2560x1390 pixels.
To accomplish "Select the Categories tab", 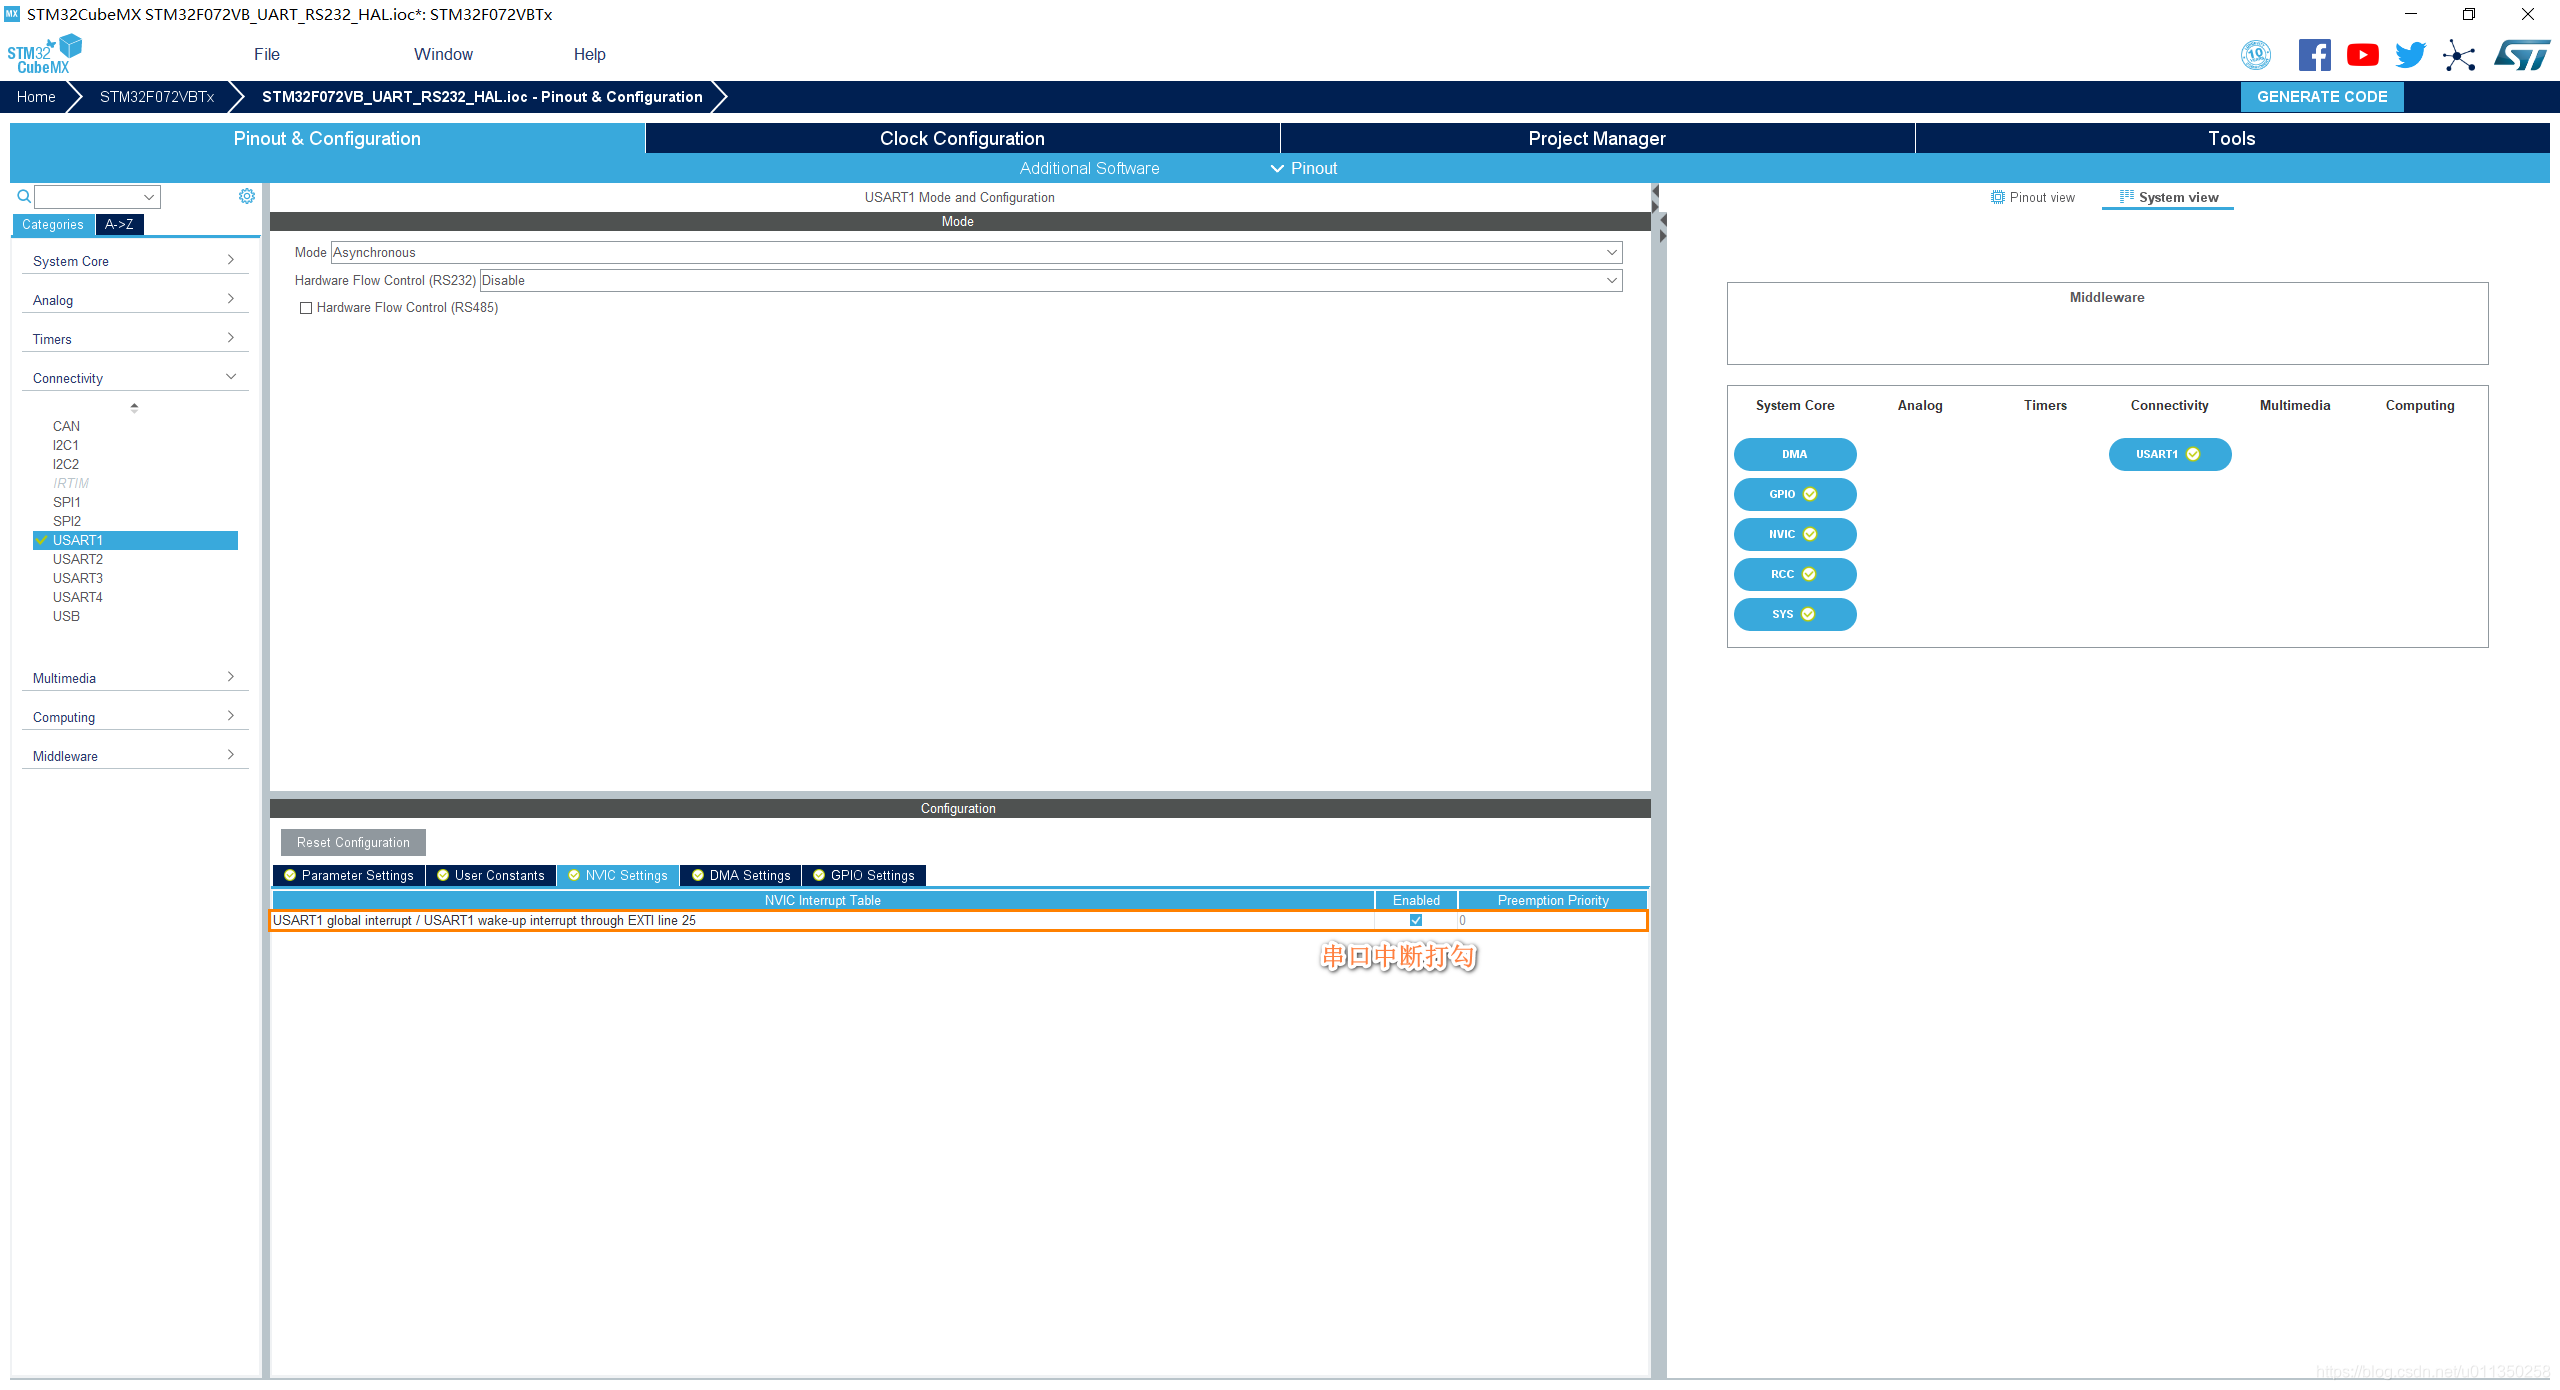I will (53, 224).
